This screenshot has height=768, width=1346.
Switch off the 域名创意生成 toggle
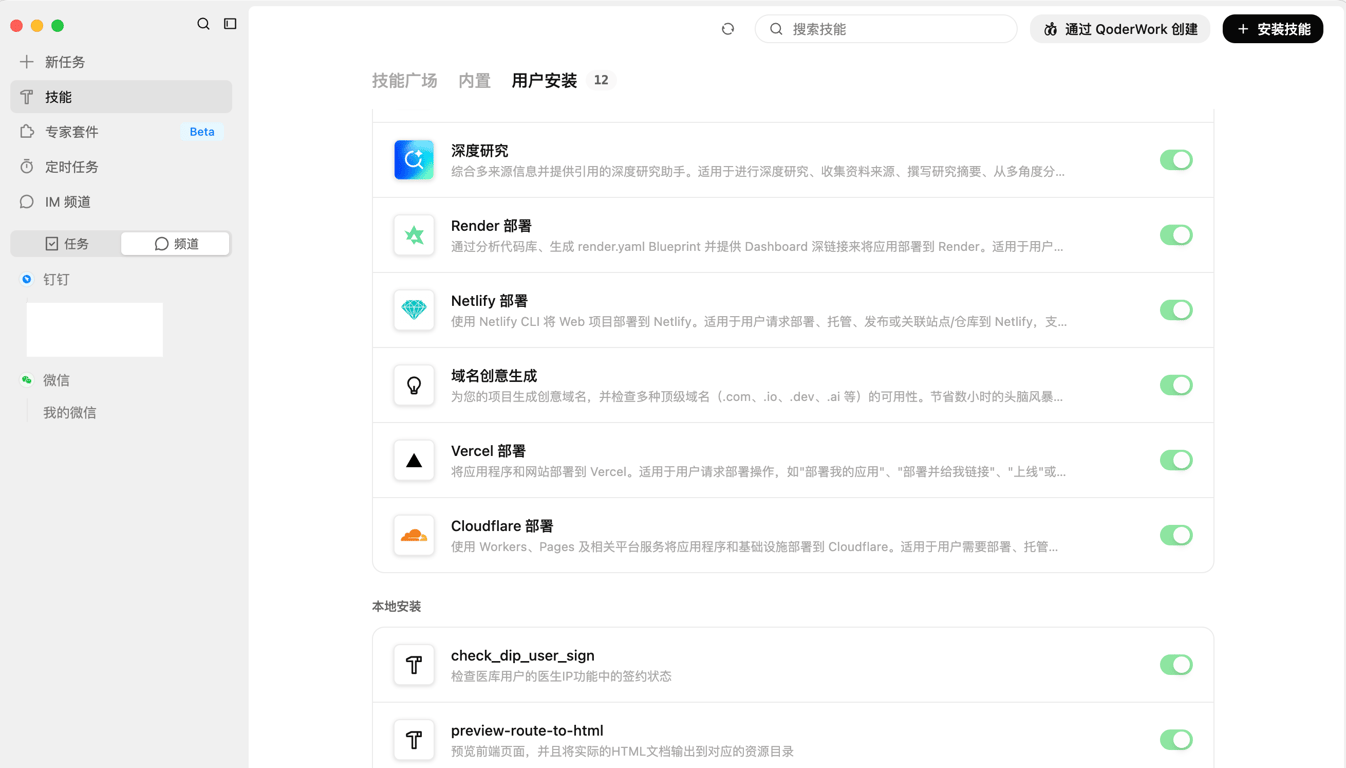point(1176,385)
